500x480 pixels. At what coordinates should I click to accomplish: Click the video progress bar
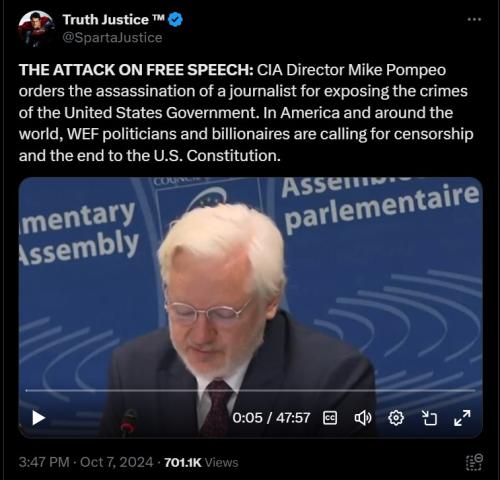pos(250,390)
